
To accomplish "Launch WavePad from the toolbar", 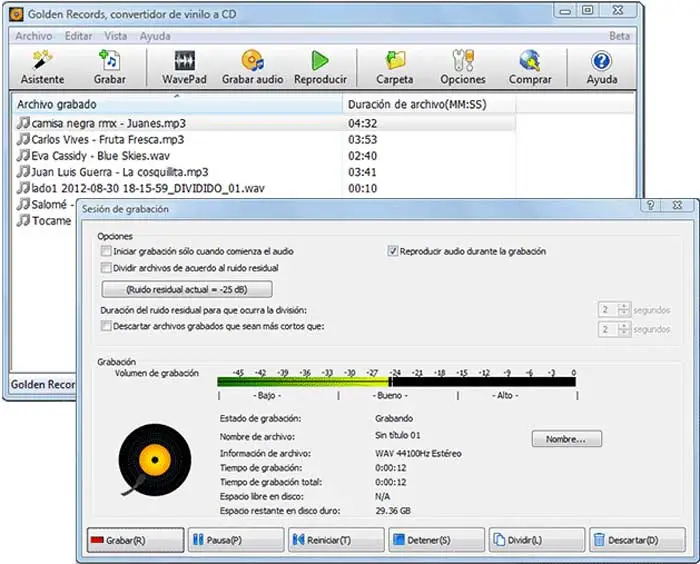I will point(184,67).
